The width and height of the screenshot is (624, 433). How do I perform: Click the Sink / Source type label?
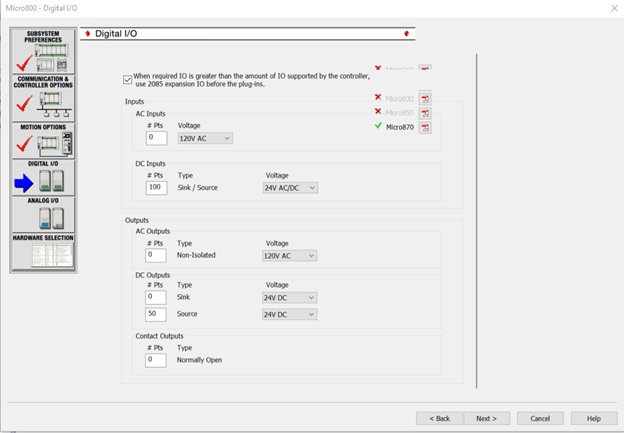coord(198,187)
